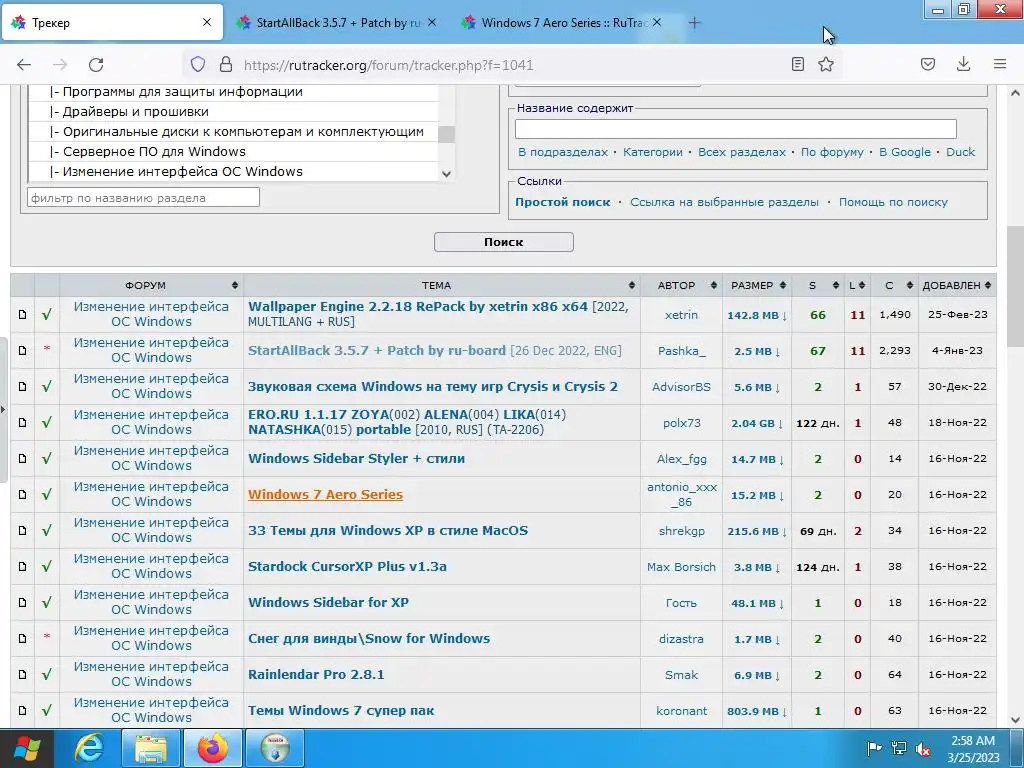Click page icon in Windows Sidebar Styler row
1024x768 pixels.
coord(22,458)
